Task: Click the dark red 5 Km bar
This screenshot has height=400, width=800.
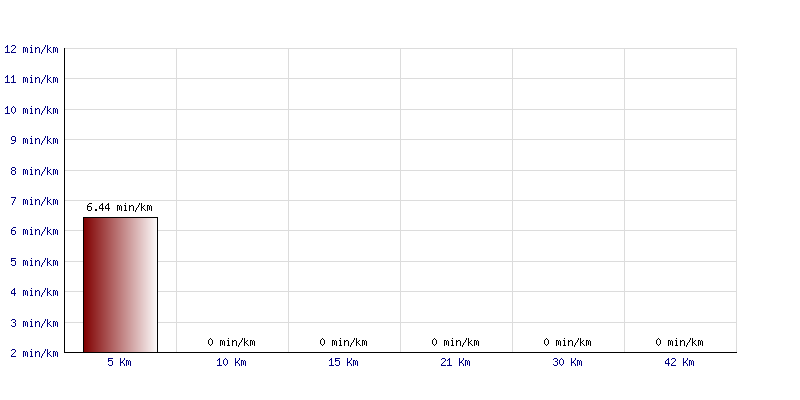Action: [120, 285]
